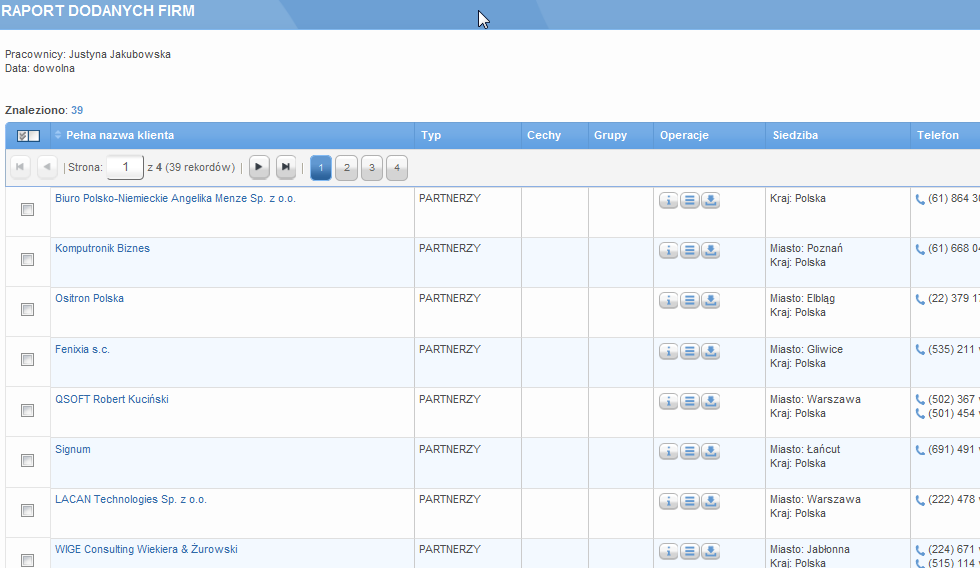
Task: Tick checkbox for WIGE Consulting Wiekiera & Żurowski
Action: coord(28,561)
